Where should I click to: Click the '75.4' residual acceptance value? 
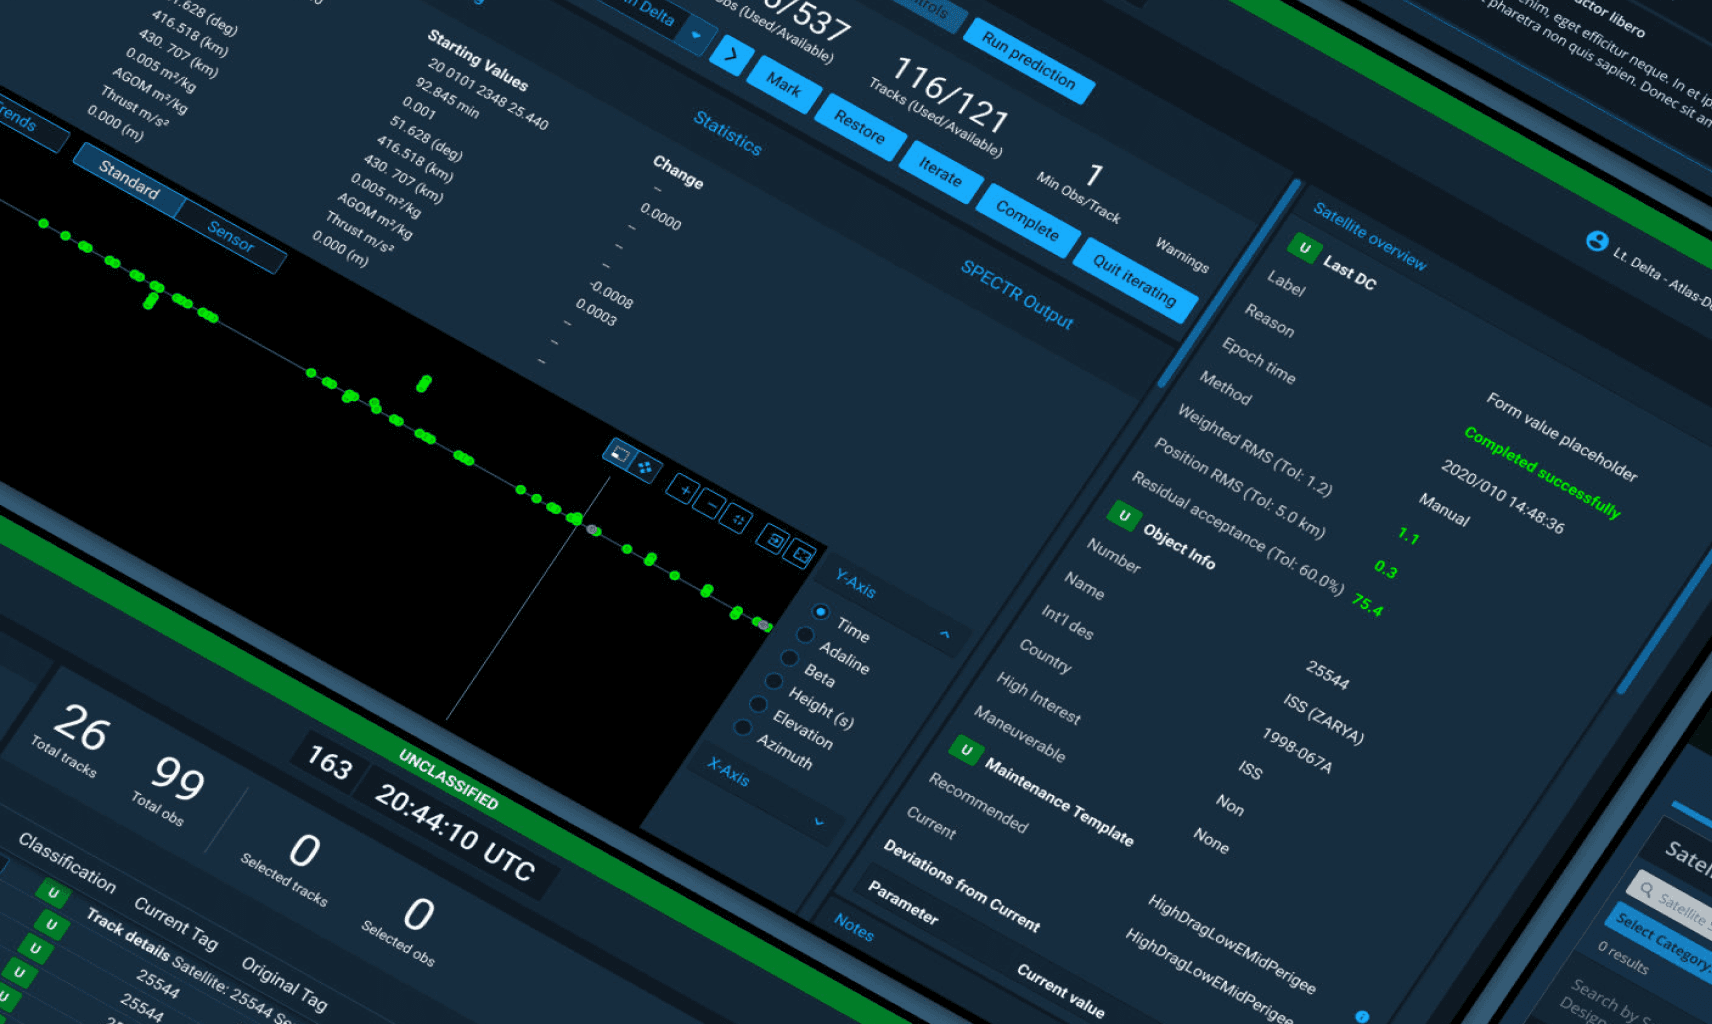tap(1367, 604)
